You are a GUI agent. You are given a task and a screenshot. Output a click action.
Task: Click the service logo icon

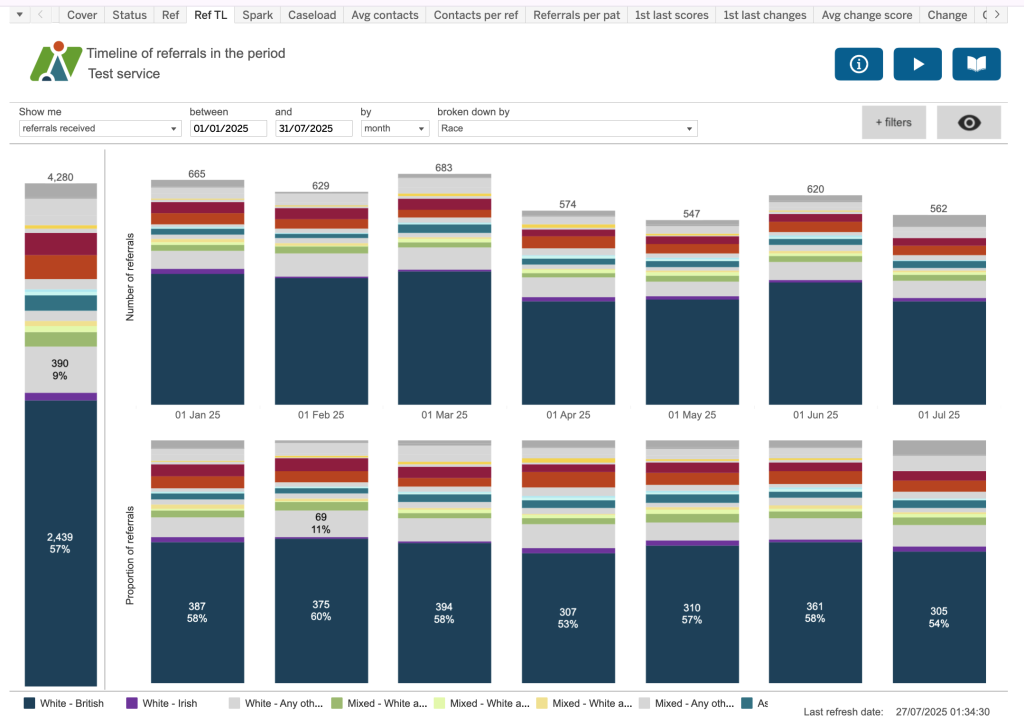(54, 62)
